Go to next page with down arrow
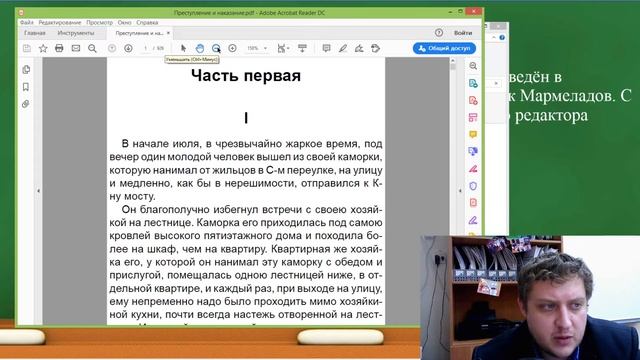Image resolution: width=640 pixels, height=360 pixels. click(x=128, y=48)
